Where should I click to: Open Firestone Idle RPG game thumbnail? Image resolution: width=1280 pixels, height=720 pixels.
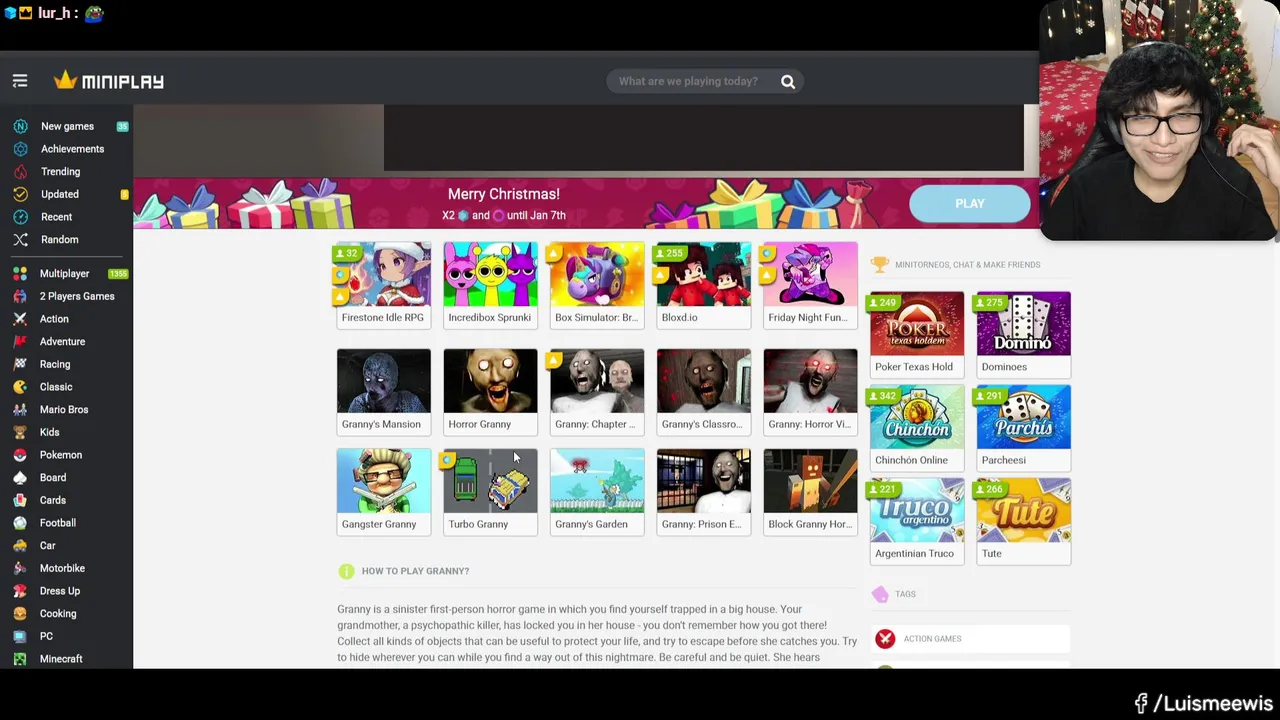coord(384,285)
